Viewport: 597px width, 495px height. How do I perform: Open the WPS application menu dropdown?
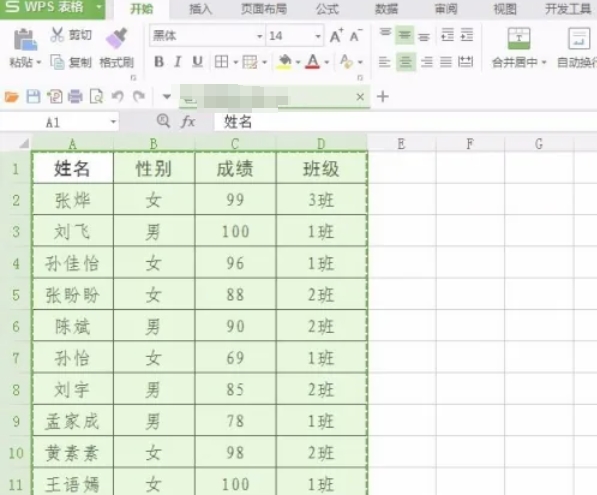99,7
